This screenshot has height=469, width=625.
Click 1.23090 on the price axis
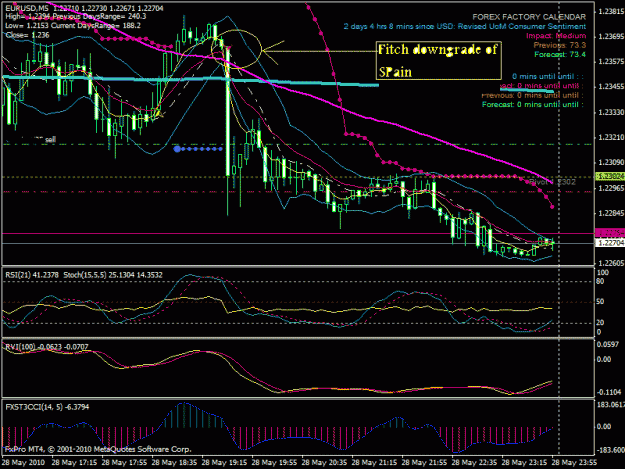[611, 163]
